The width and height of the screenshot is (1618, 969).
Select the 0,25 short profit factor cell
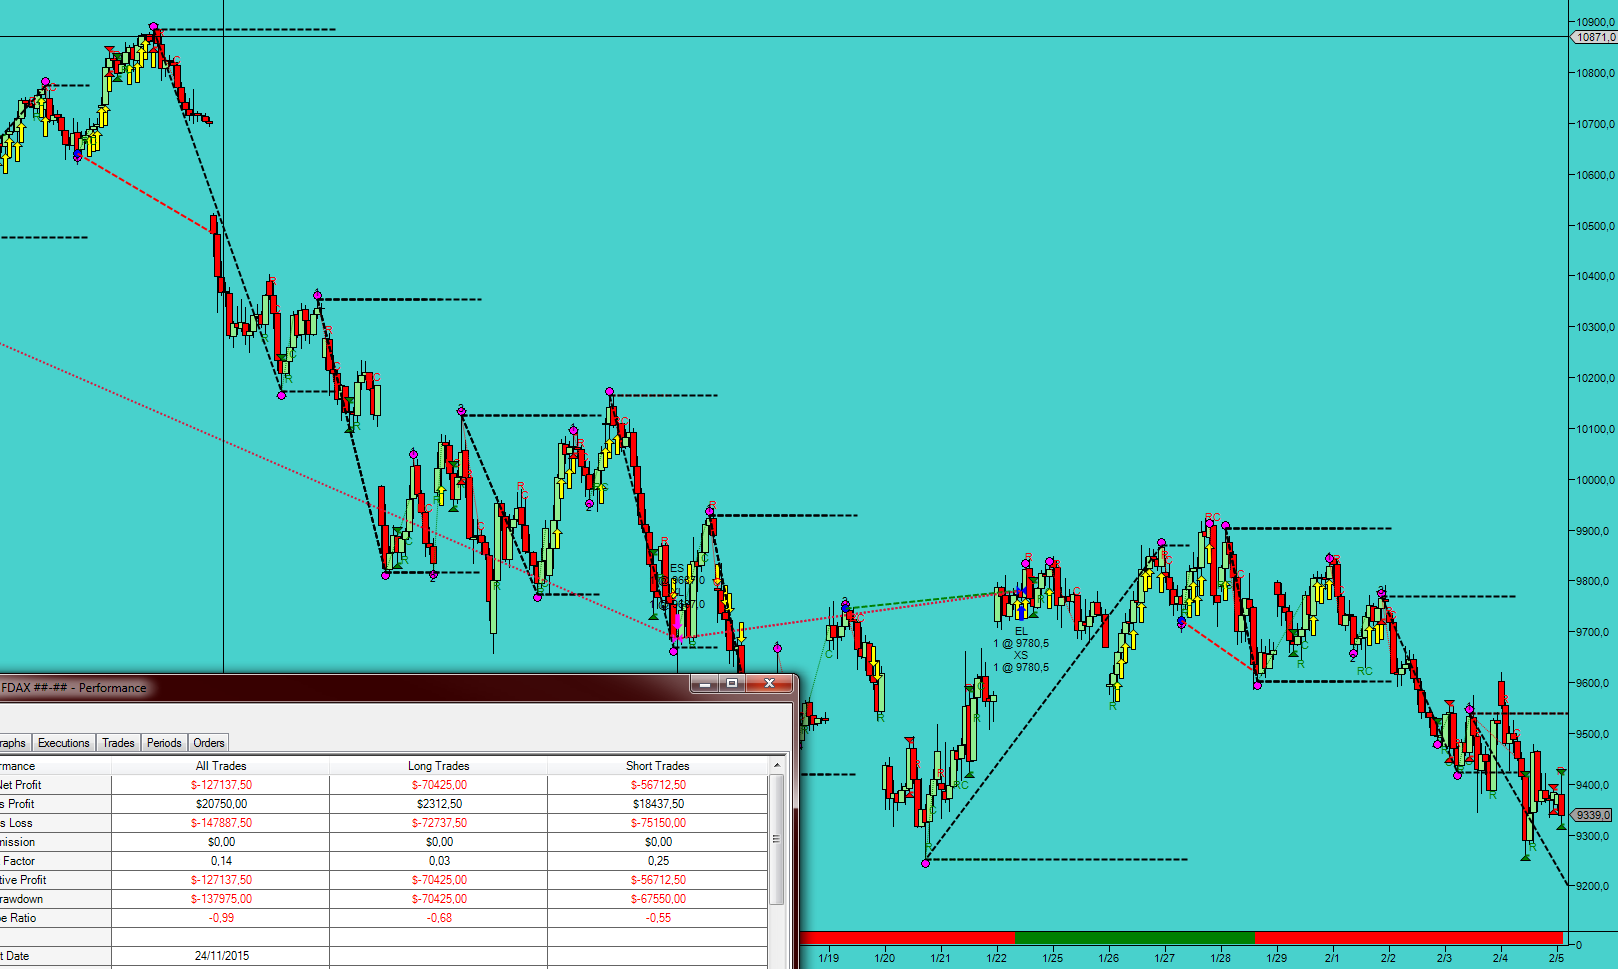click(658, 861)
